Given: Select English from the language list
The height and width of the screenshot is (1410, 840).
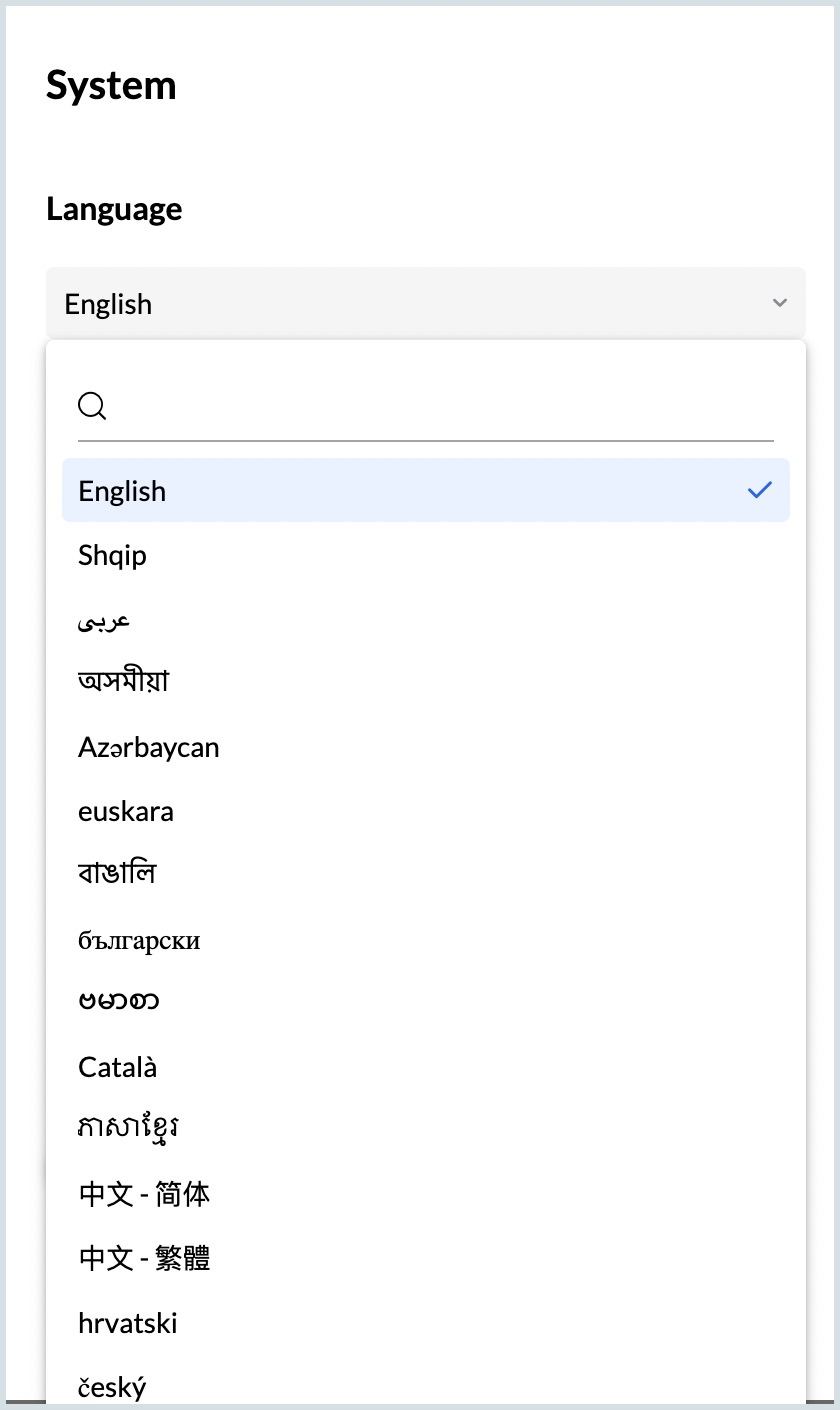Looking at the screenshot, I should [122, 491].
